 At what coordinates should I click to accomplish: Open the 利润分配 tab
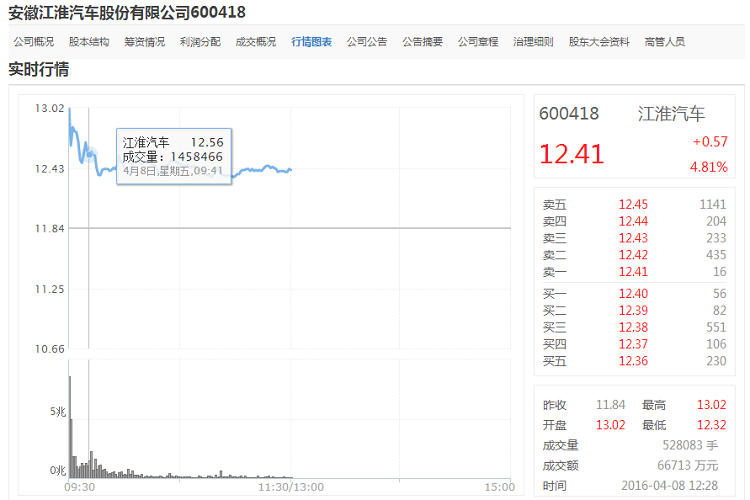200,42
